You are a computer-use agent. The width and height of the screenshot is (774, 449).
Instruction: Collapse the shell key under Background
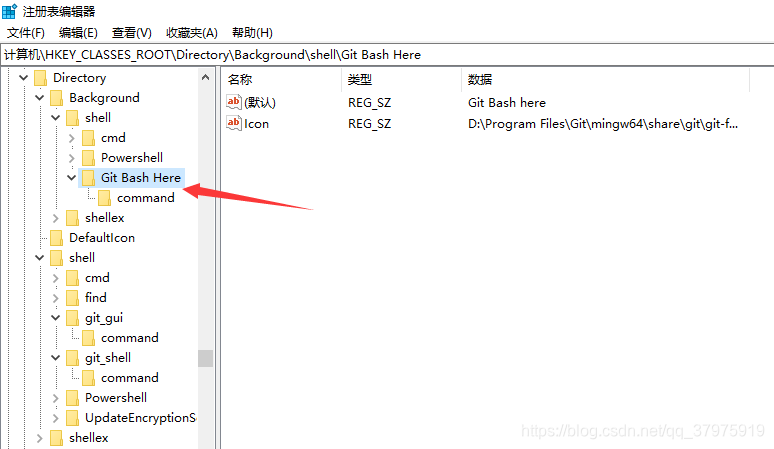pos(55,117)
